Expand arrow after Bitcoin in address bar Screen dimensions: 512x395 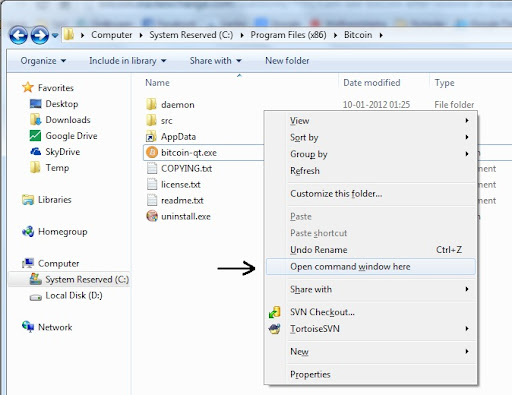[x=381, y=35]
